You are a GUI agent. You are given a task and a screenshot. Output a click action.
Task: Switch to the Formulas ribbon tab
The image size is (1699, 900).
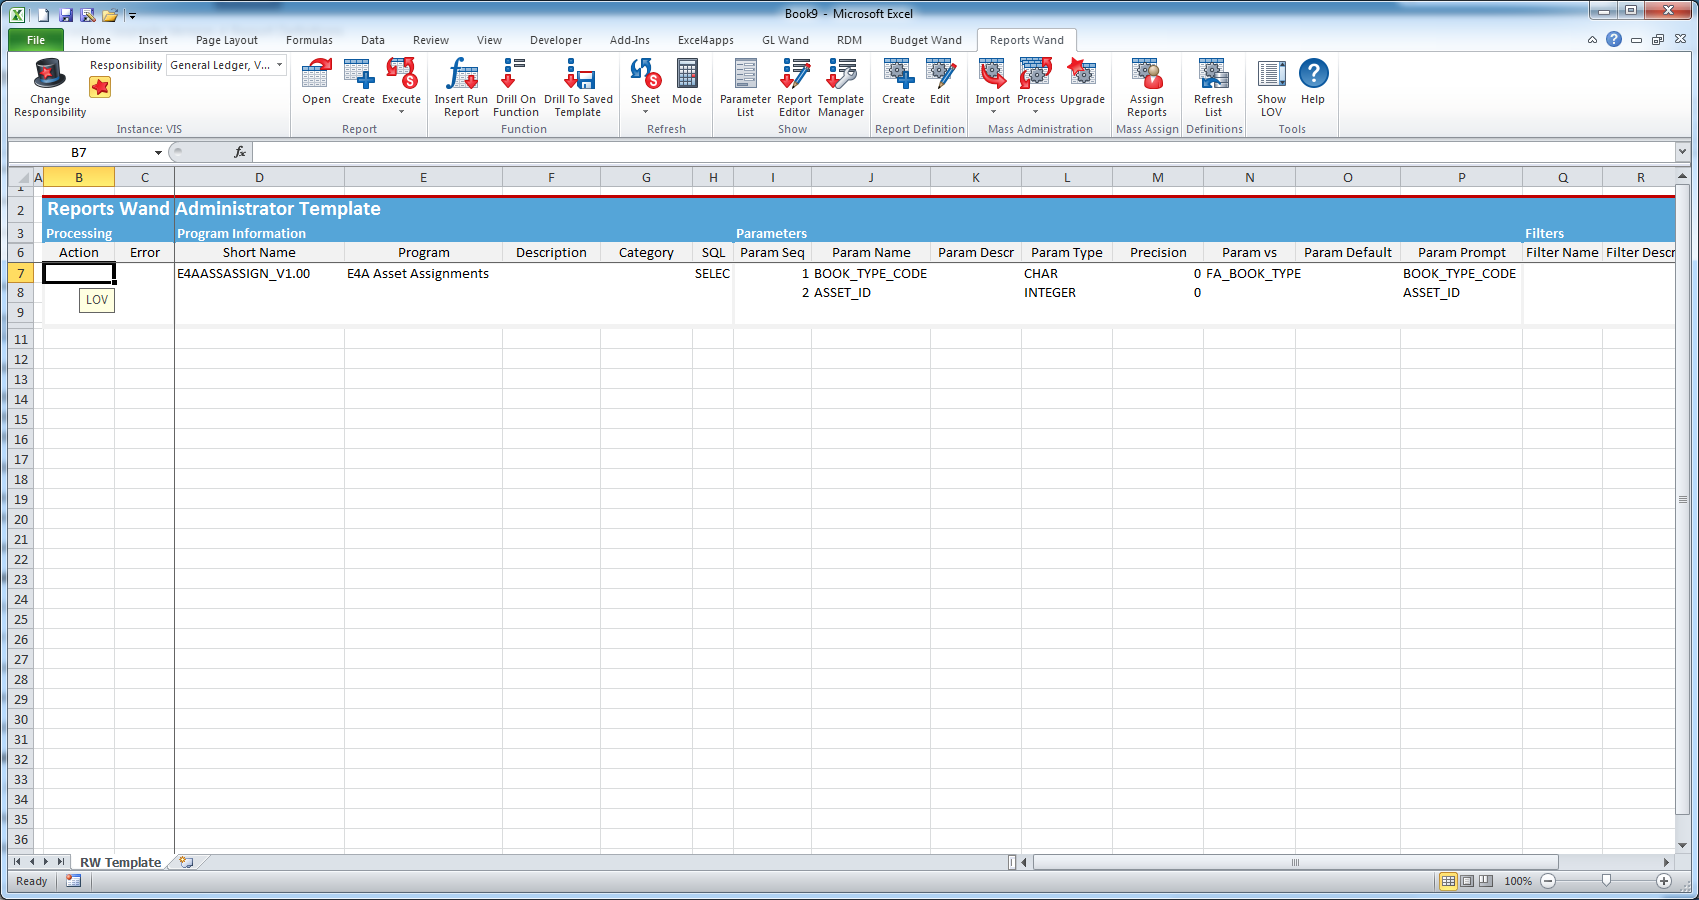point(309,40)
